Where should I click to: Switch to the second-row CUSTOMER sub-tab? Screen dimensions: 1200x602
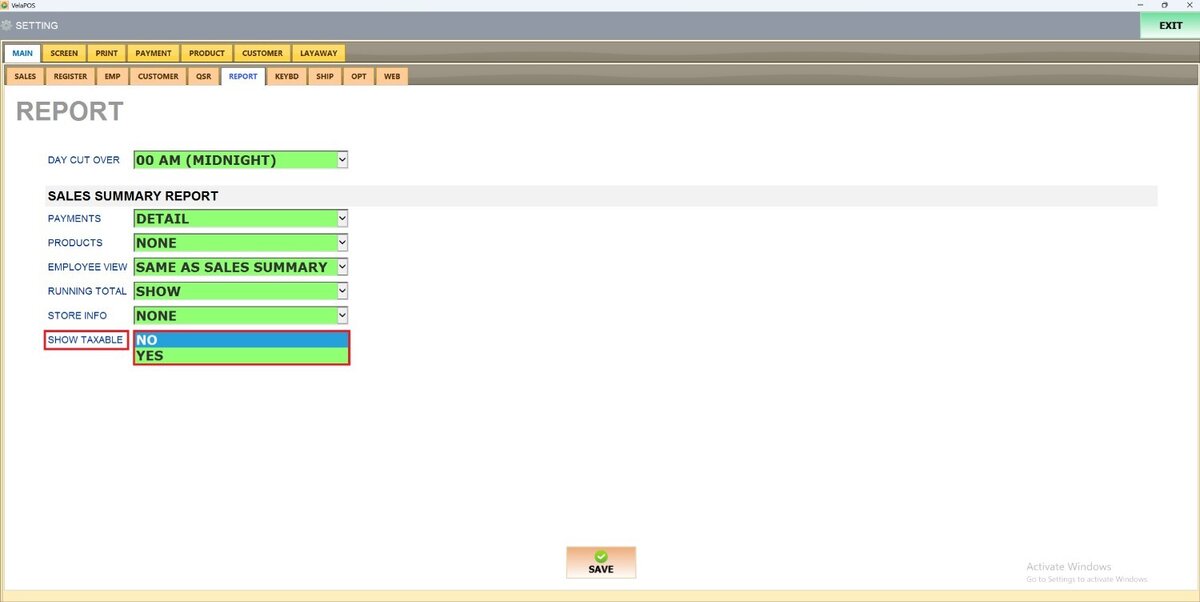[x=158, y=76]
